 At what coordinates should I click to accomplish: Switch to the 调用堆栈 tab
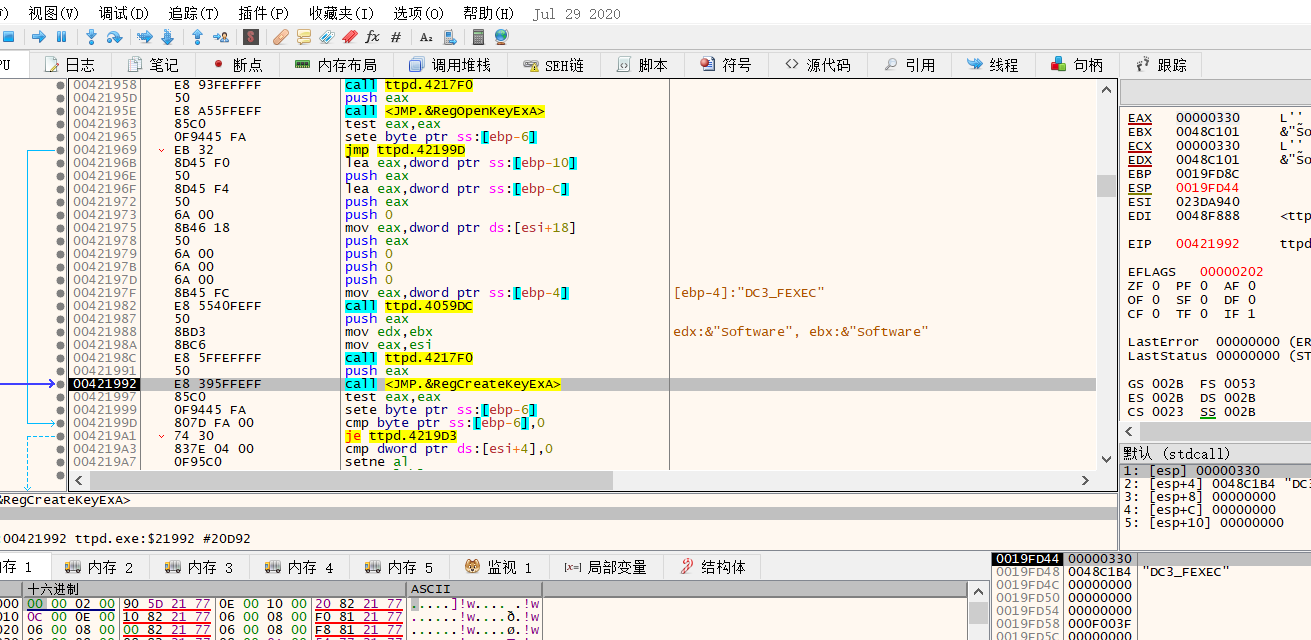click(449, 65)
